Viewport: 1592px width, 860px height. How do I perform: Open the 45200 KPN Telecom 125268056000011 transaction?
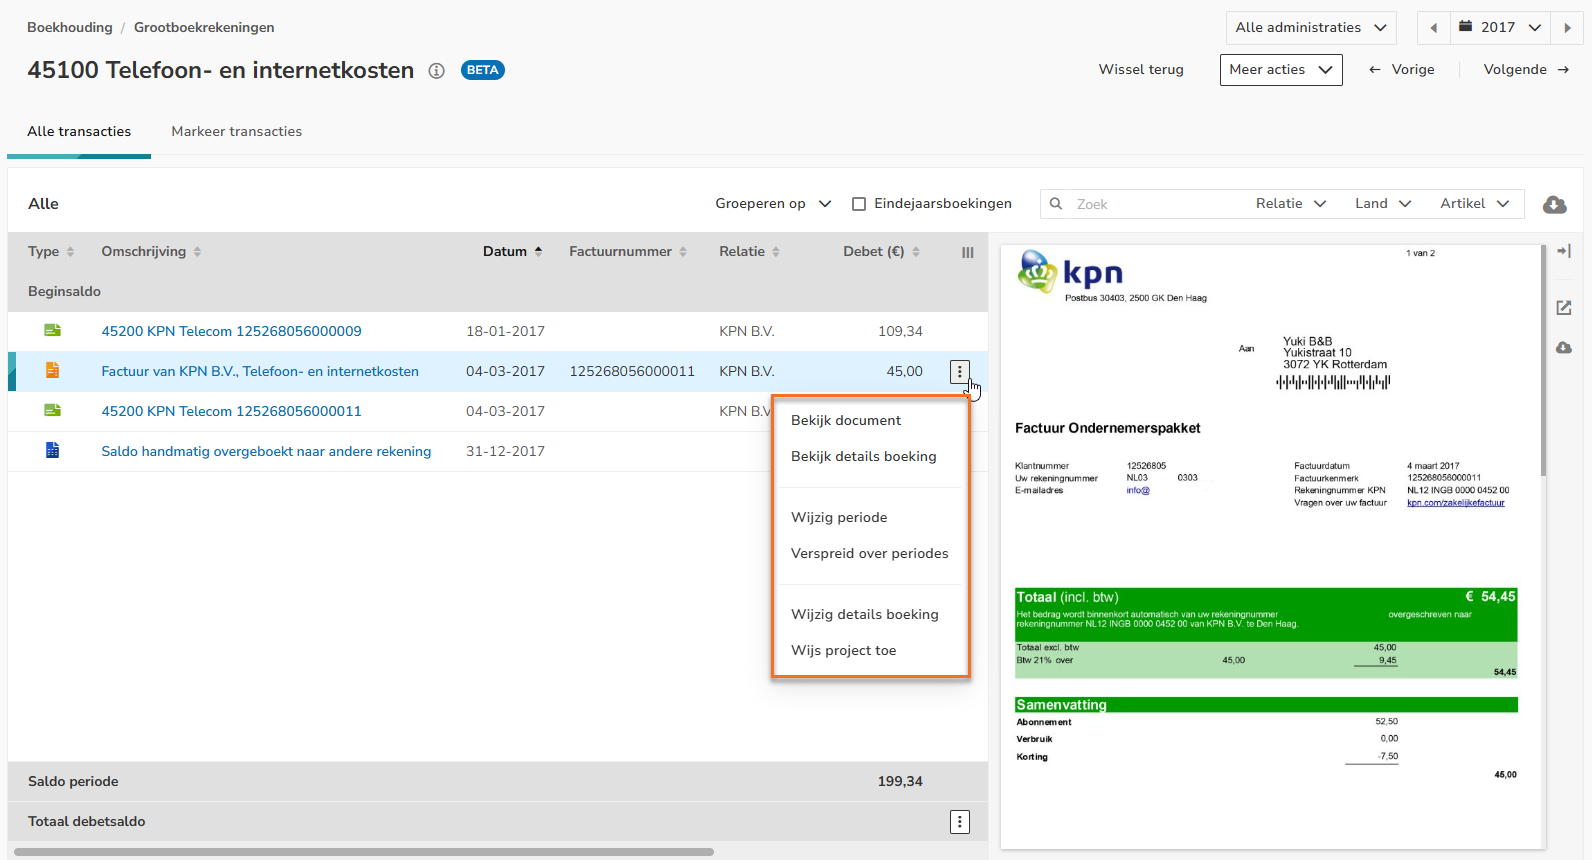[231, 412]
